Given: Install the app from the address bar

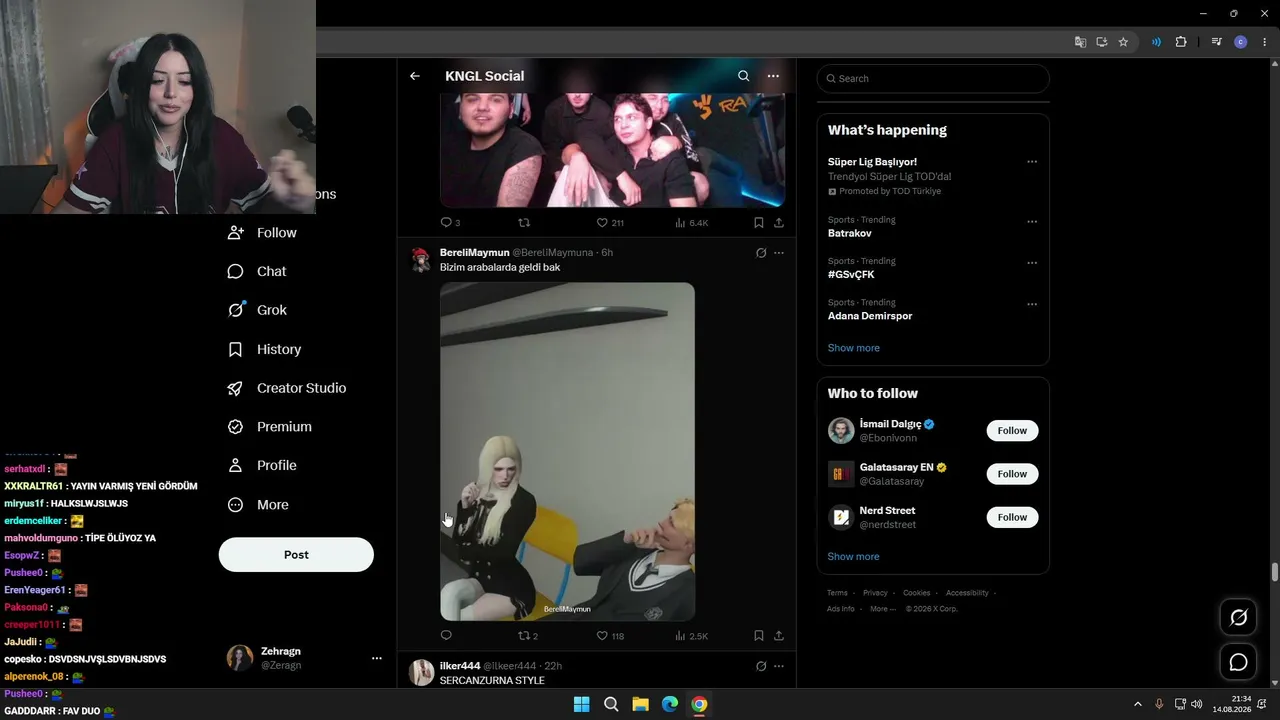Looking at the screenshot, I should (x=1102, y=42).
